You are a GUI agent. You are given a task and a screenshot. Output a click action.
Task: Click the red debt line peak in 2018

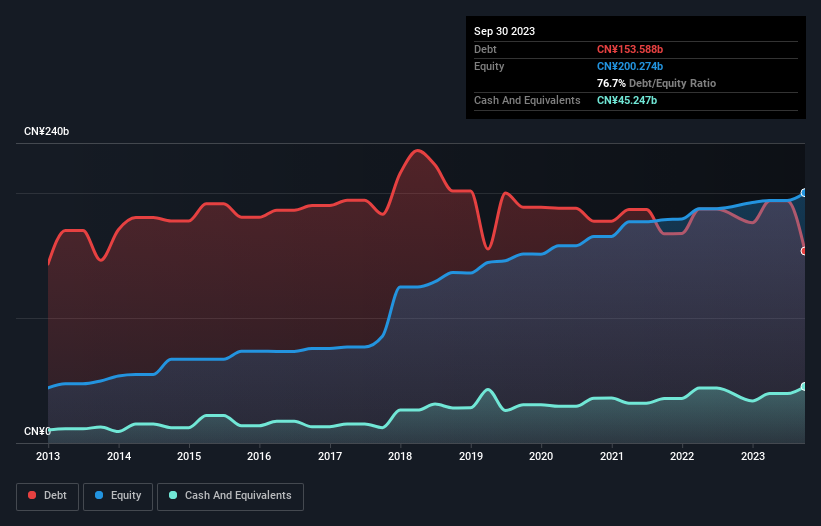click(417, 151)
